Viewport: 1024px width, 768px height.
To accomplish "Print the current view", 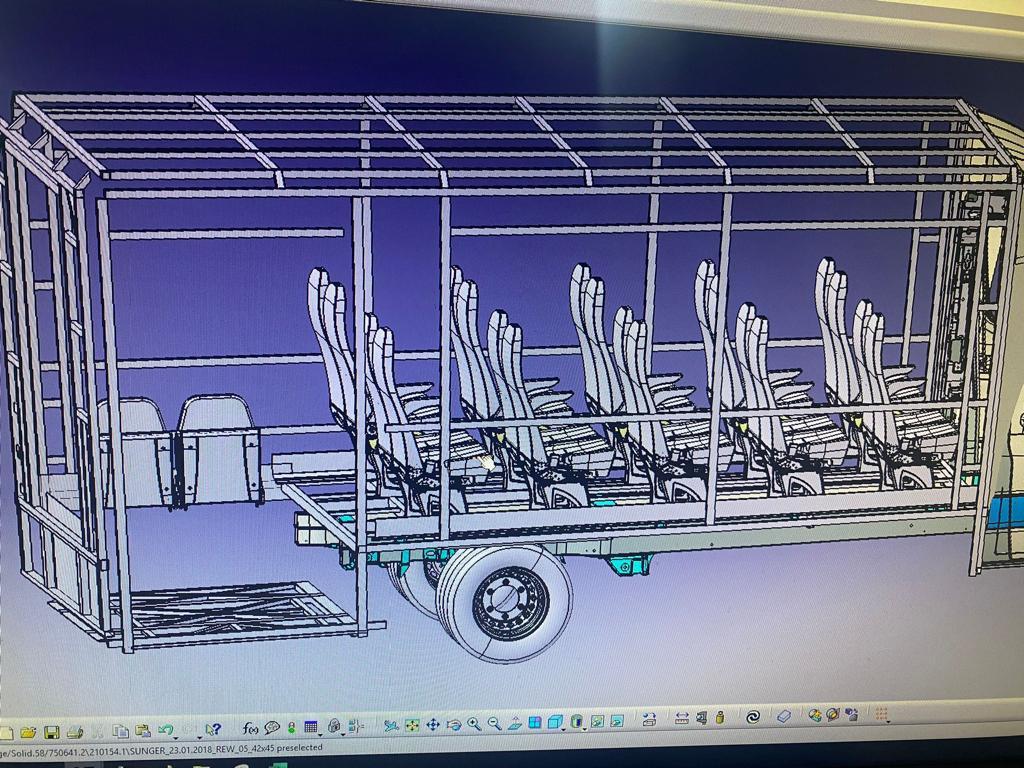I will coord(74,732).
